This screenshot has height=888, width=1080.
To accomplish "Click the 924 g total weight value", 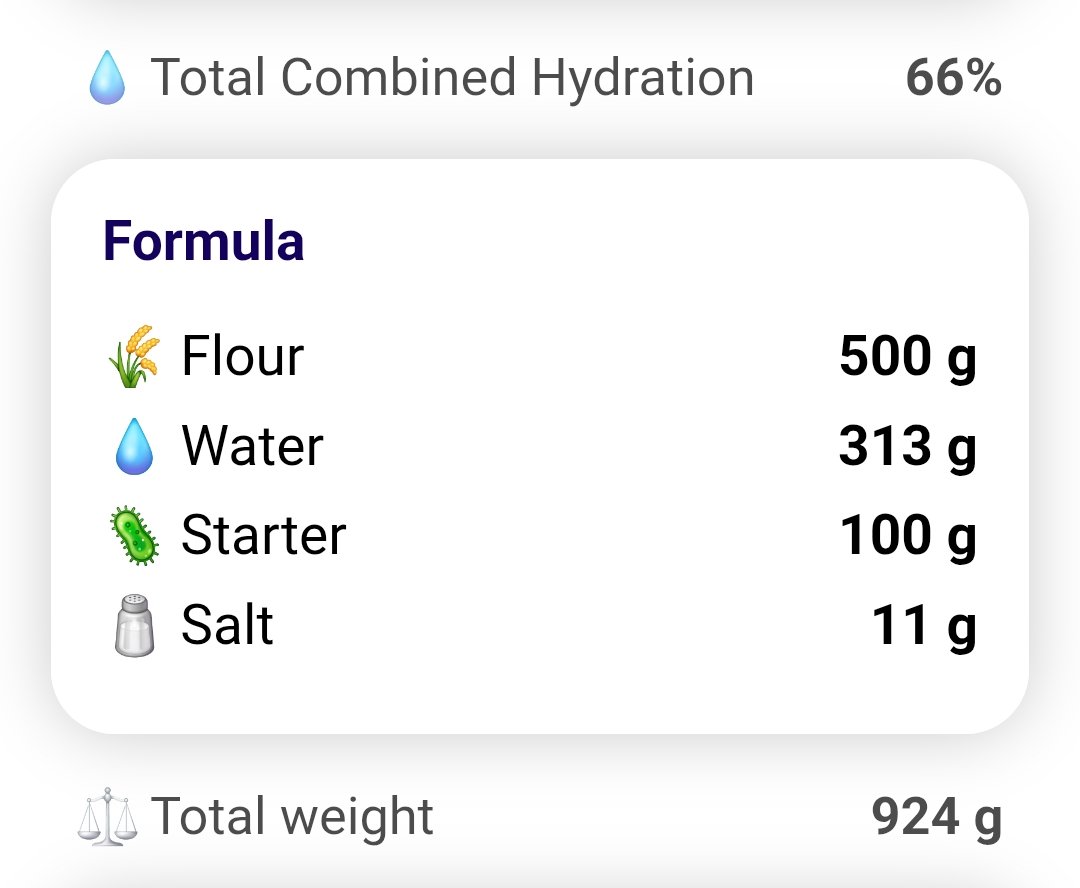I will coord(937,818).
